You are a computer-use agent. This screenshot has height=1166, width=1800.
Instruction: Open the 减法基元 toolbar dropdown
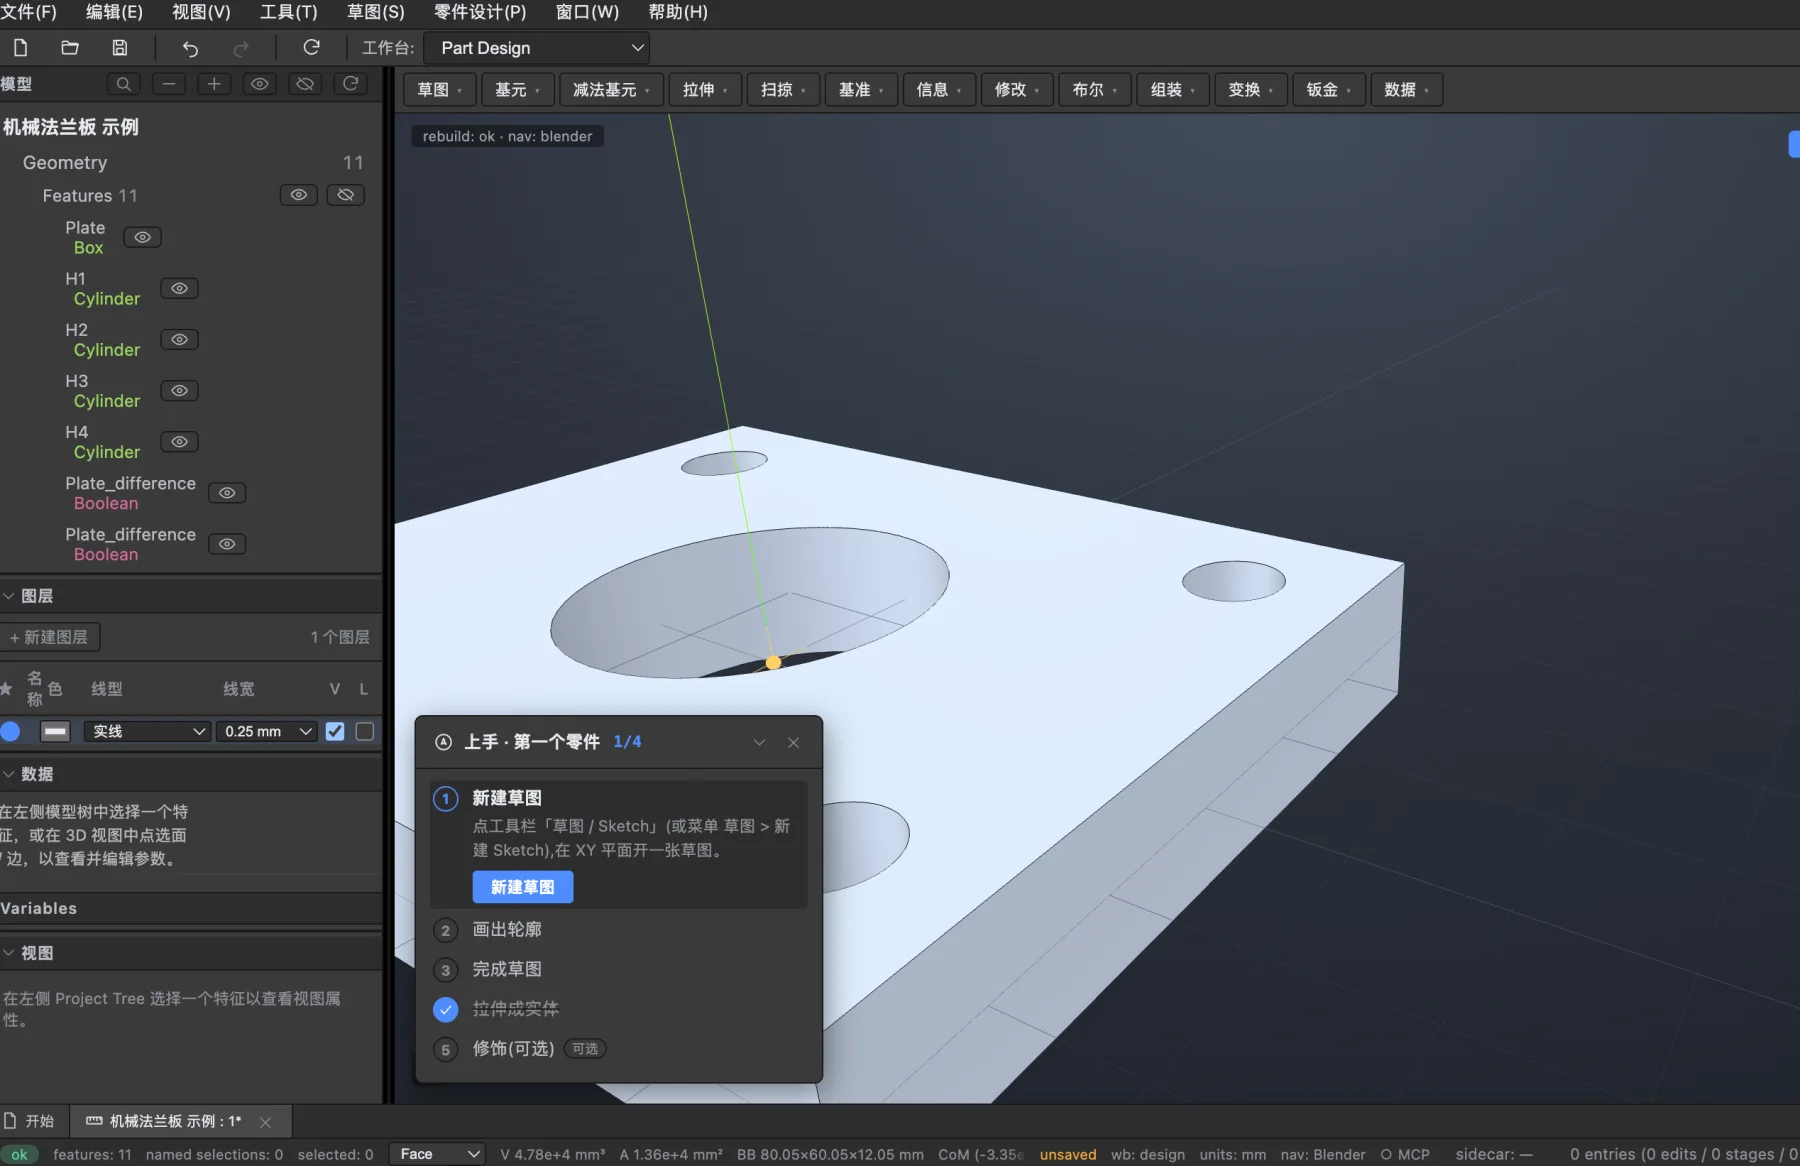pyautogui.click(x=611, y=90)
